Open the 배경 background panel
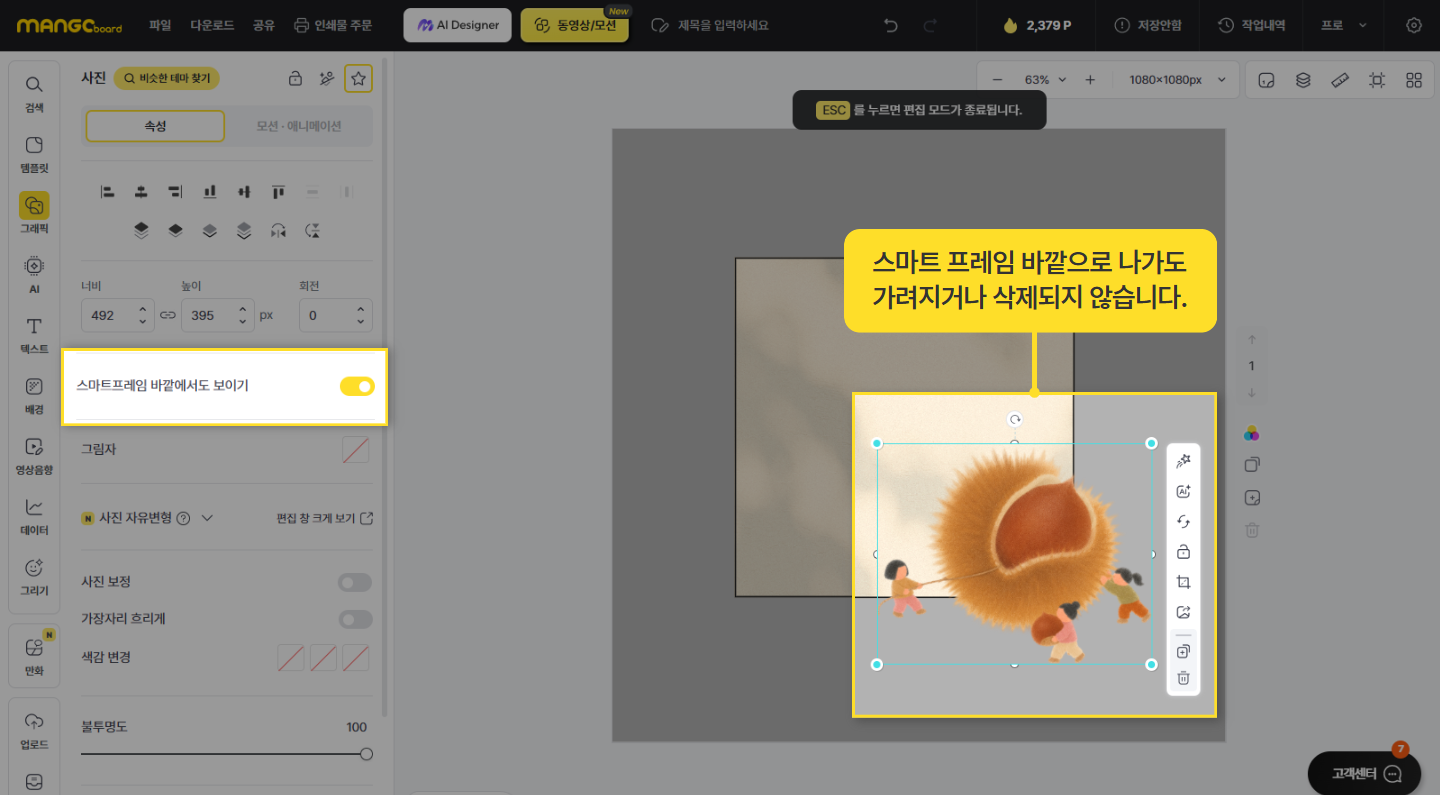 pyautogui.click(x=34, y=395)
